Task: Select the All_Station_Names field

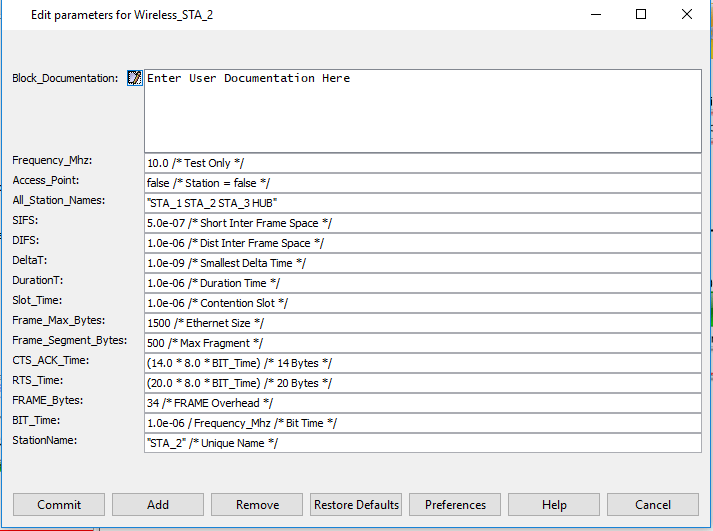Action: click(x=422, y=203)
